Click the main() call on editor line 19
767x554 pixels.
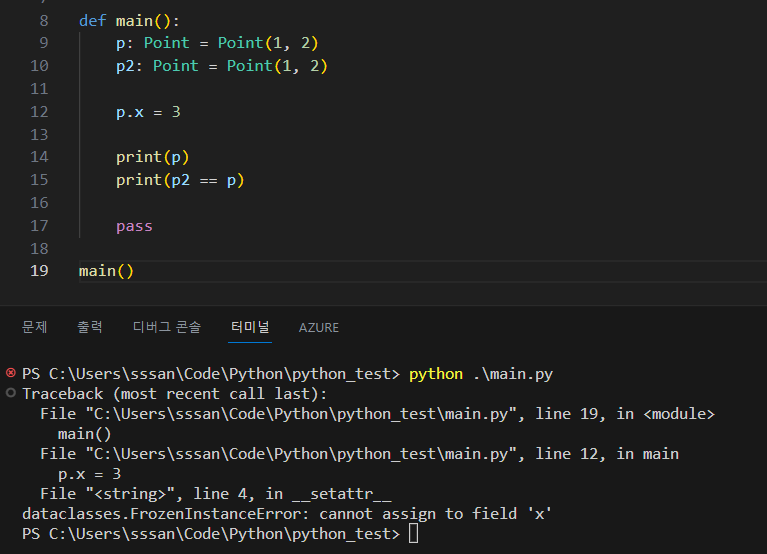coord(105,271)
